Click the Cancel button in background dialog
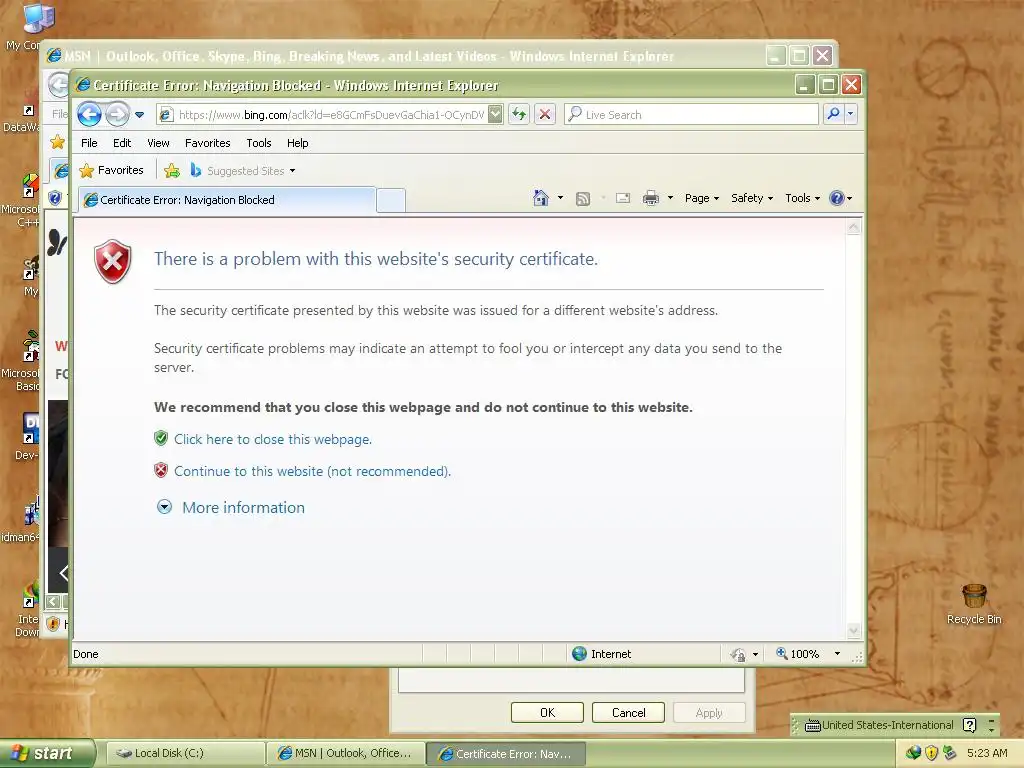 (x=628, y=712)
